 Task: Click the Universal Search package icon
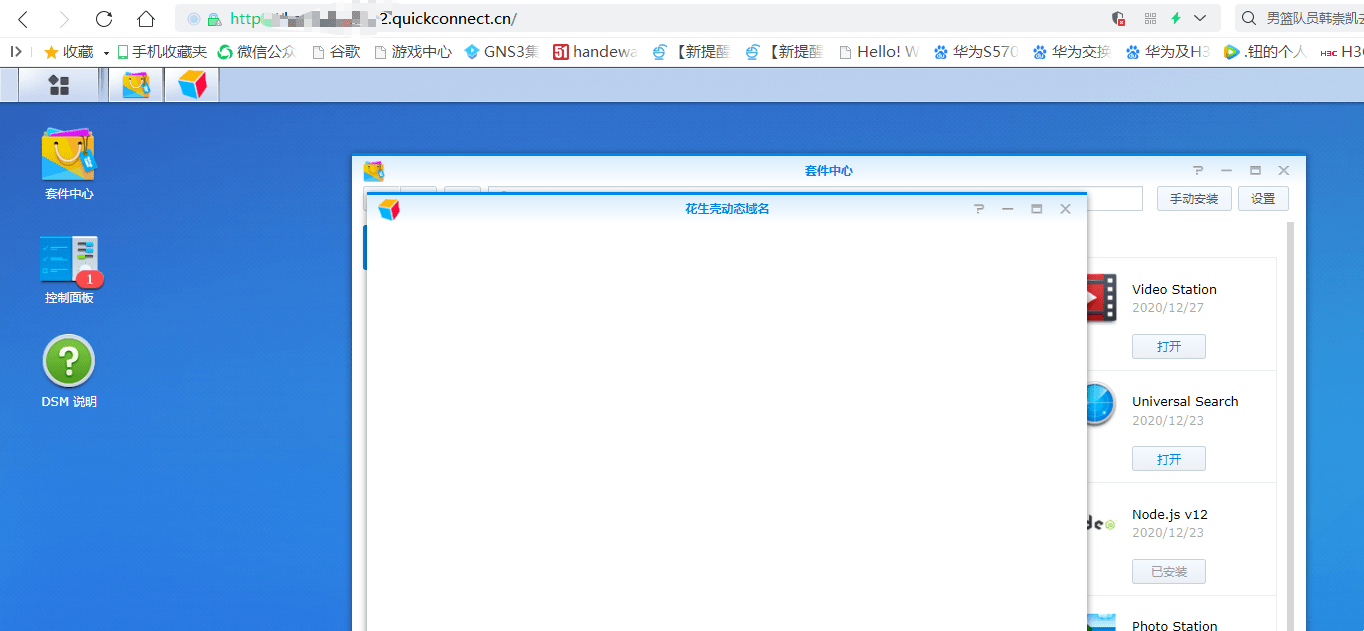[x=1101, y=404]
